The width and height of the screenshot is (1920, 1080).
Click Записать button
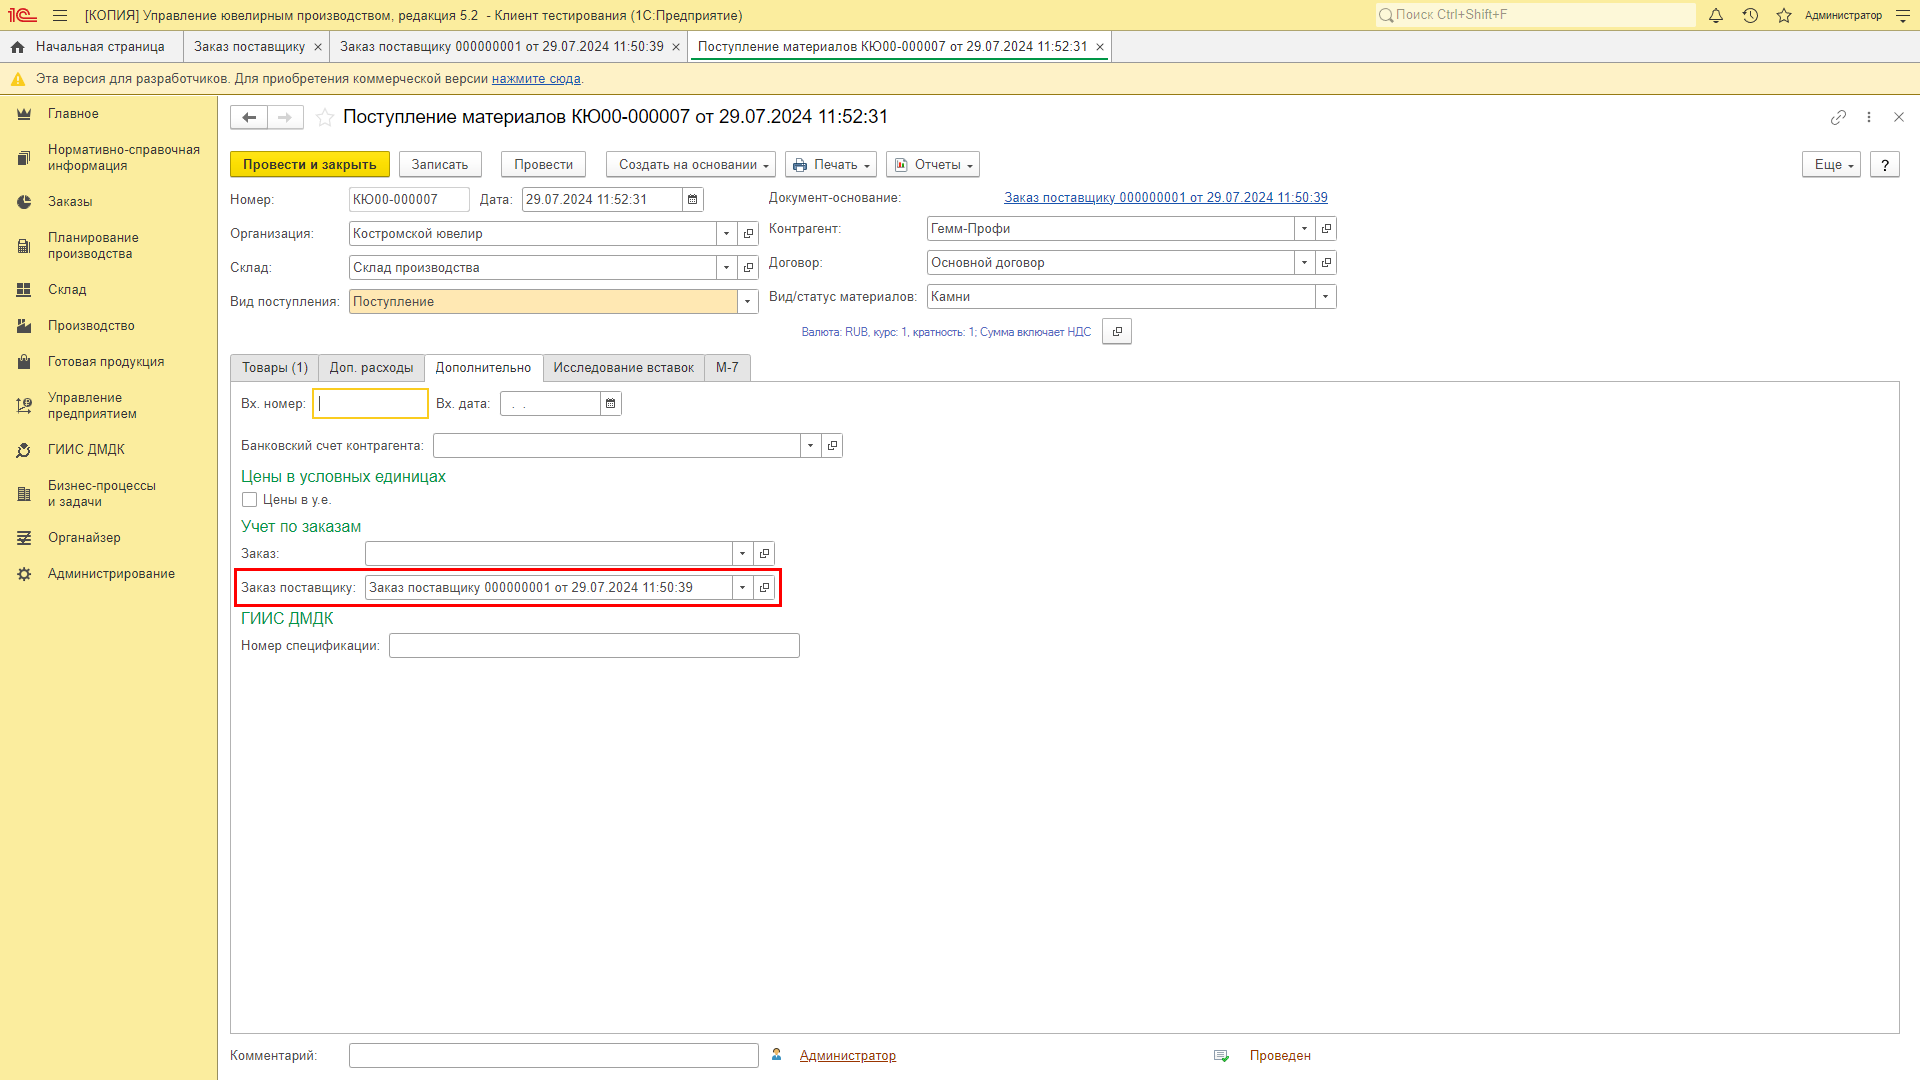tap(440, 164)
